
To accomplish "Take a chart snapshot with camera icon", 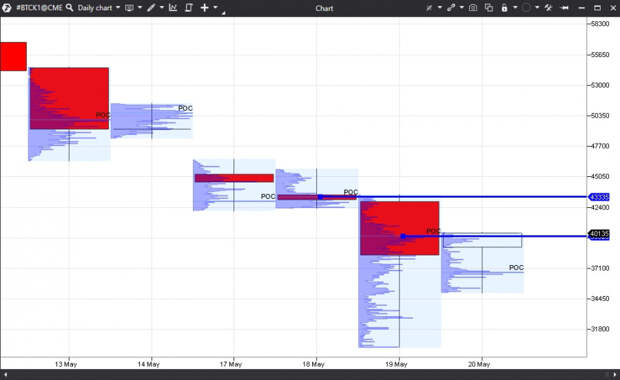I will [473, 8].
